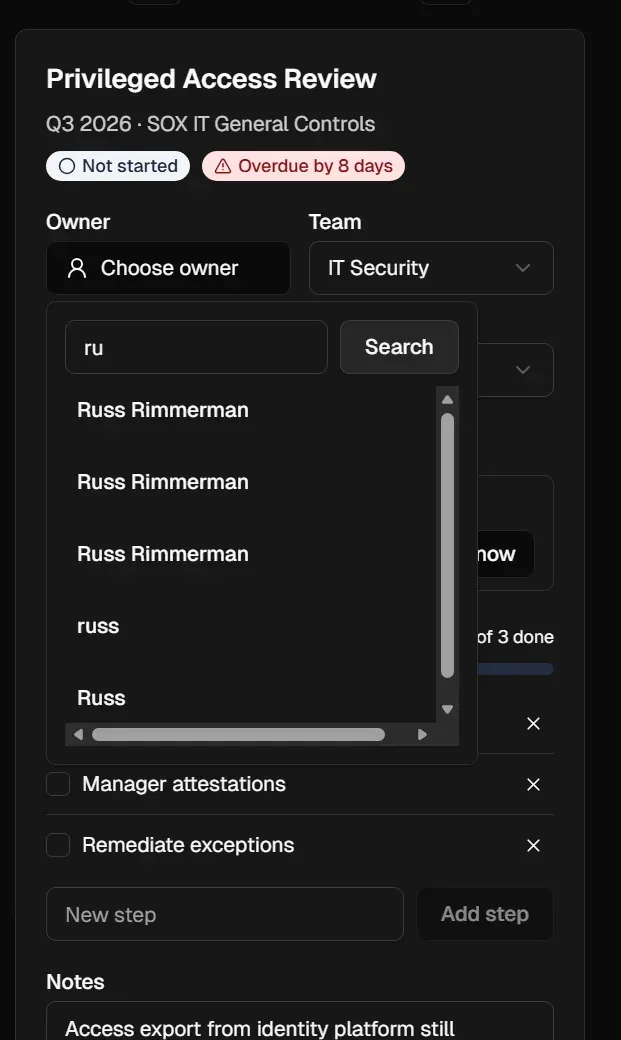Click the scroll right arrow of results list

422,734
